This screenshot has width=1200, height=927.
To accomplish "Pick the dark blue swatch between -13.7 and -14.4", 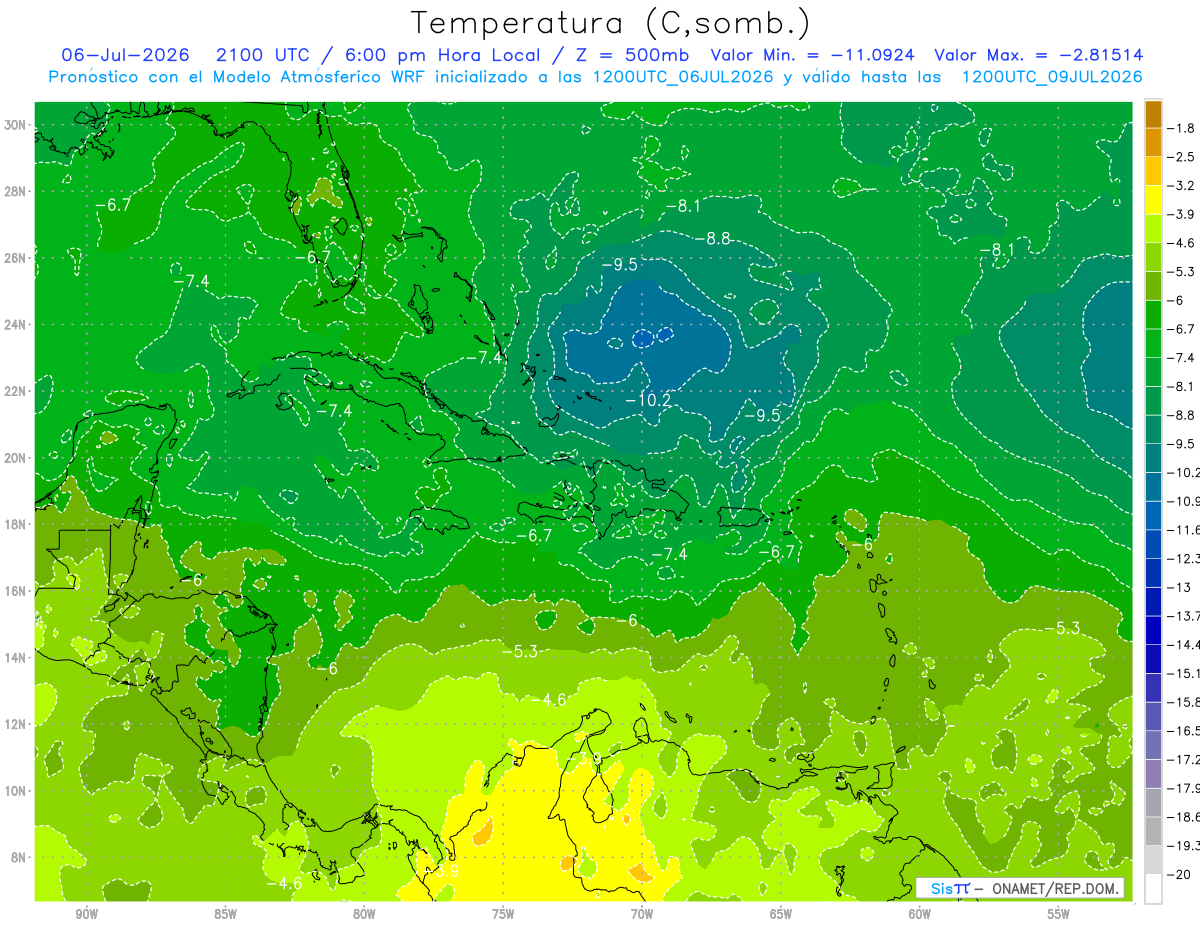I will point(1153,629).
